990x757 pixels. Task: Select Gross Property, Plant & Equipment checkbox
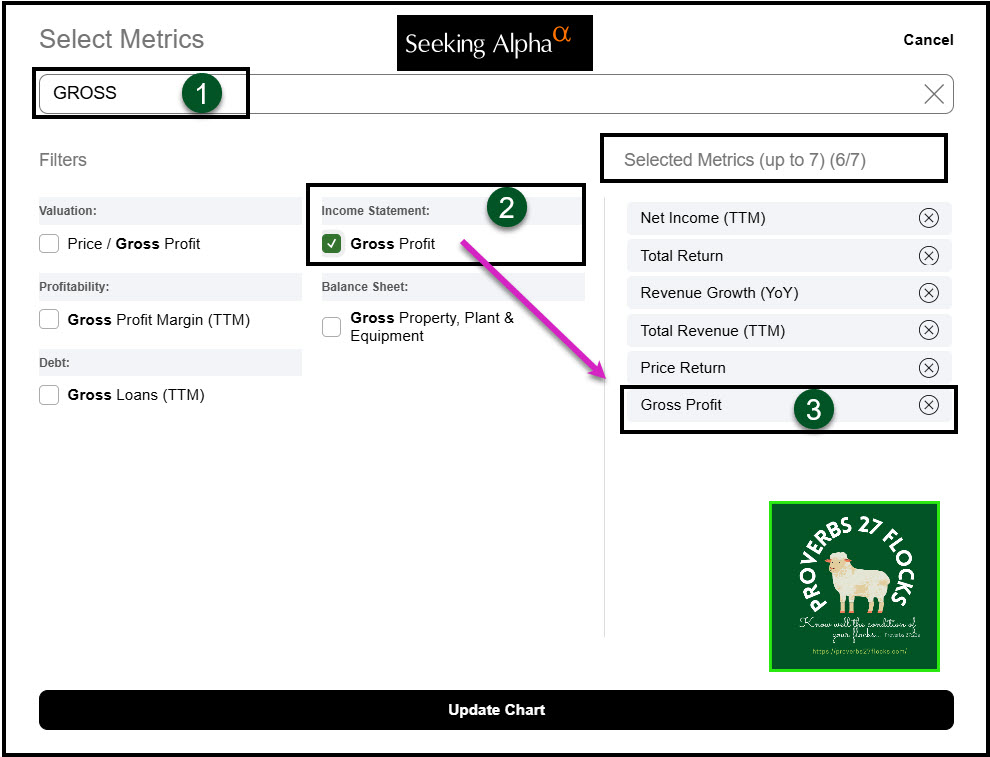click(x=332, y=327)
